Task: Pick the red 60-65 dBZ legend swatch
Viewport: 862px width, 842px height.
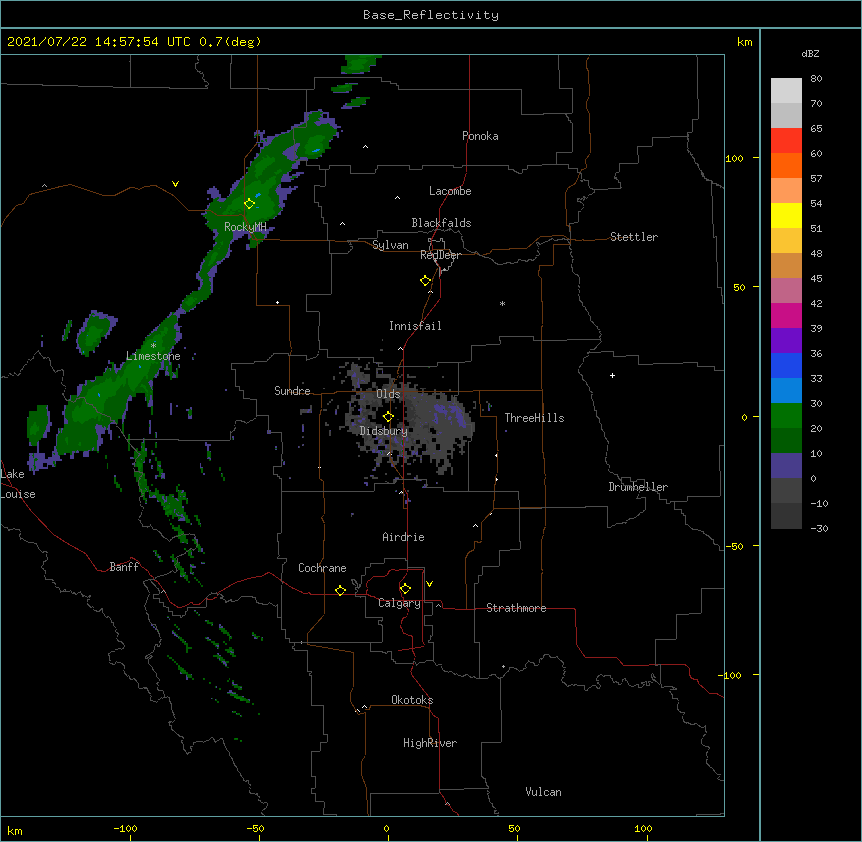Action: (786, 140)
